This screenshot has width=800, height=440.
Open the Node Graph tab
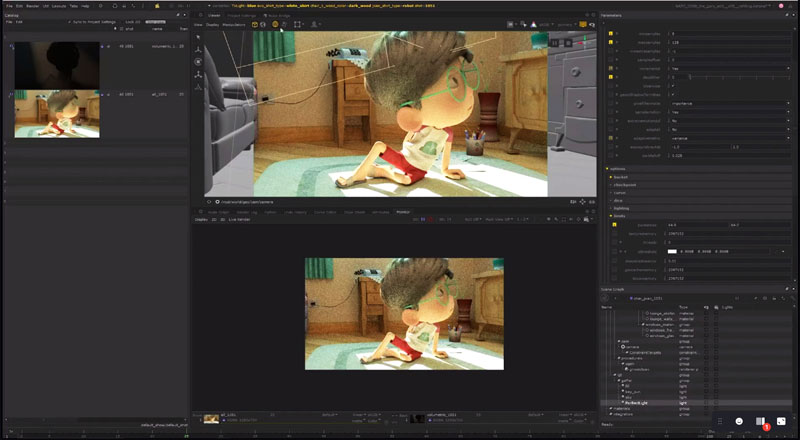tap(218, 212)
